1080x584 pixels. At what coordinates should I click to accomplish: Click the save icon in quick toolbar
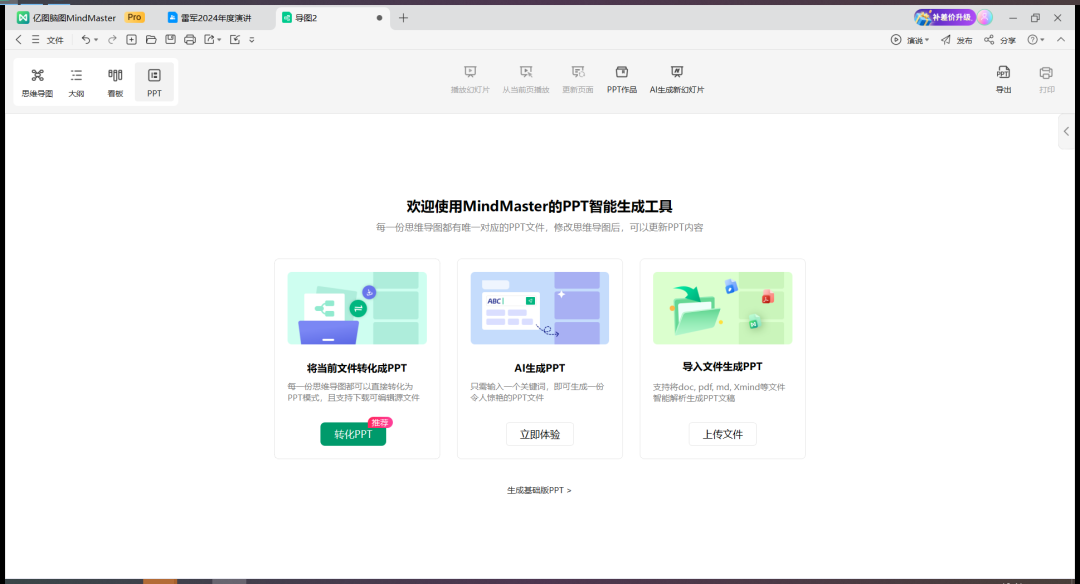tap(170, 40)
